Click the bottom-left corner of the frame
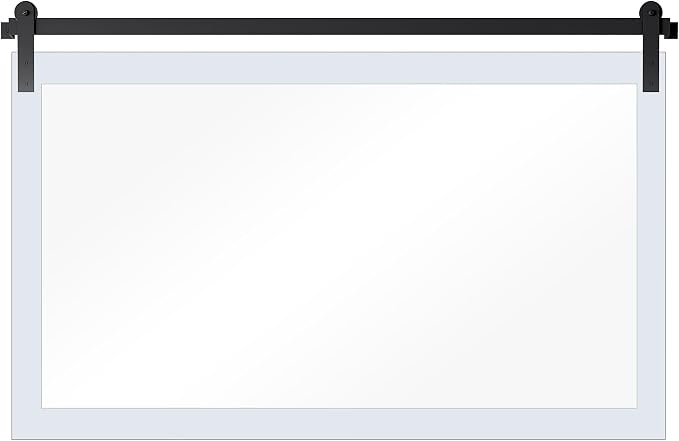This screenshot has width=679, height=441. [14, 437]
